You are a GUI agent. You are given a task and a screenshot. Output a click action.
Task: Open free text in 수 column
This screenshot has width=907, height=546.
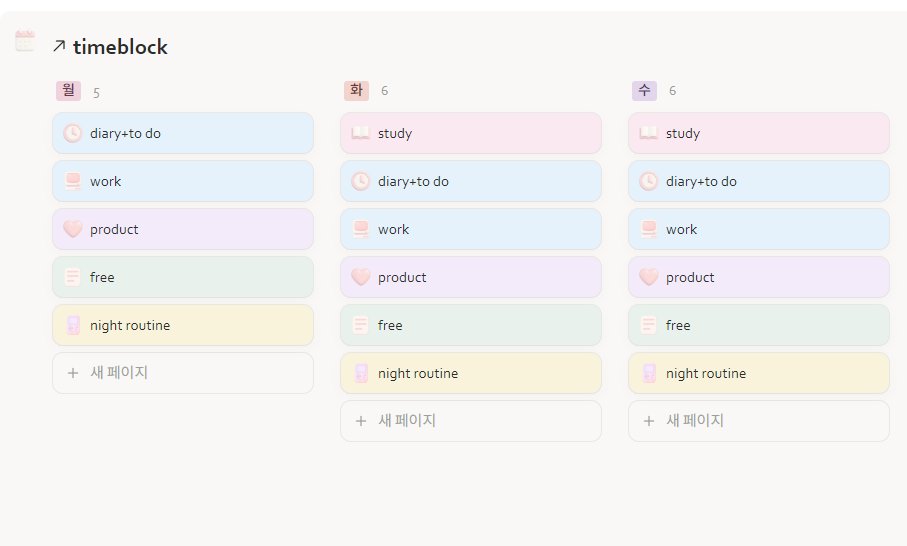coord(679,326)
